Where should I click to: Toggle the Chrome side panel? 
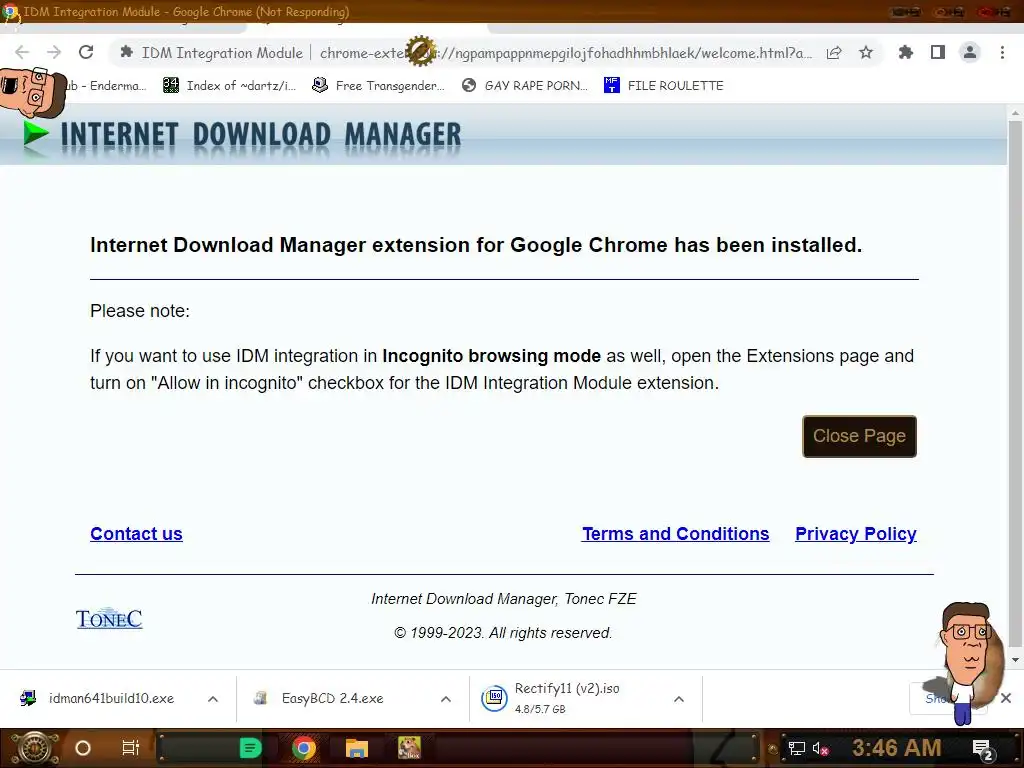coord(938,52)
